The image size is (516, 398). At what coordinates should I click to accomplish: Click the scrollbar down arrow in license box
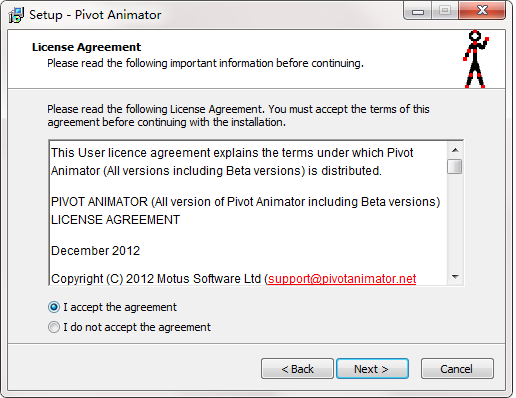pos(455,277)
